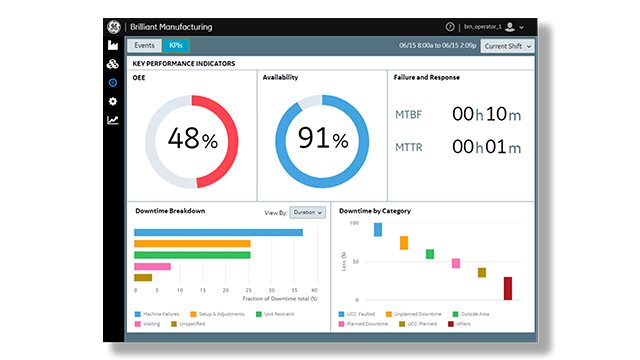
Task: Click the shift date range text
Action: [x=438, y=46]
